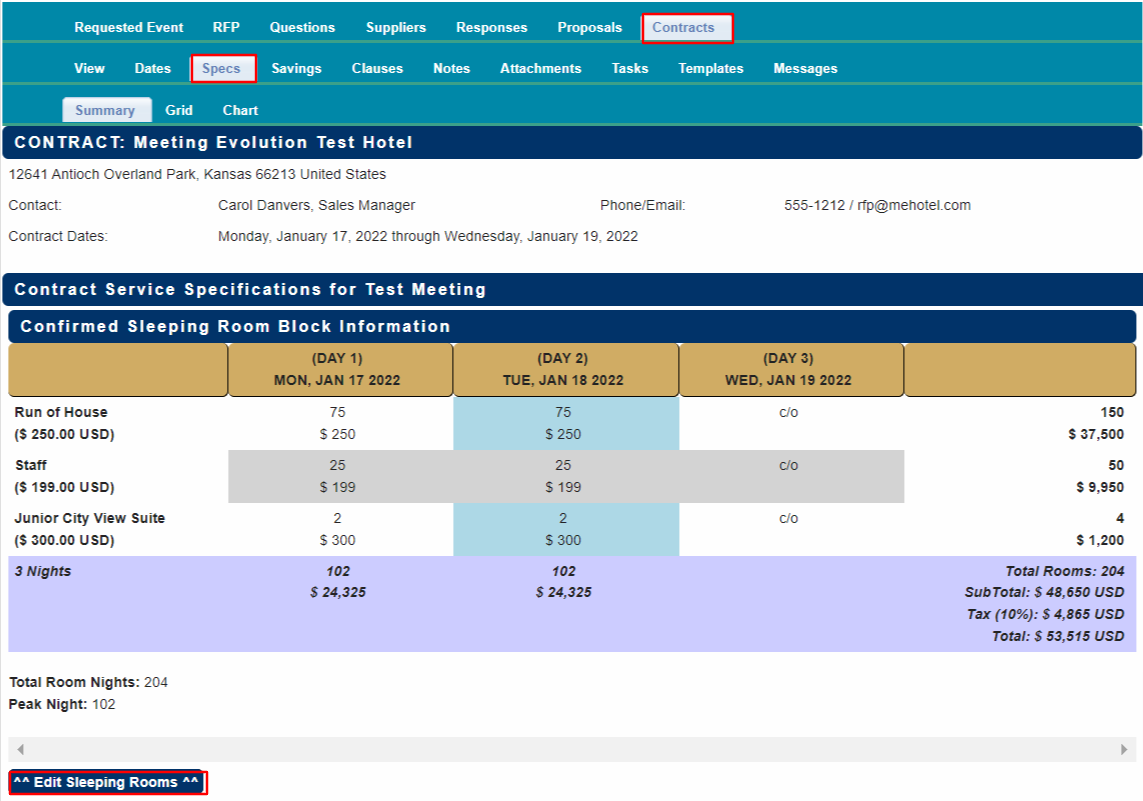Go to the RFP tab
Screen dimensions: 1143x801
[x=226, y=28]
